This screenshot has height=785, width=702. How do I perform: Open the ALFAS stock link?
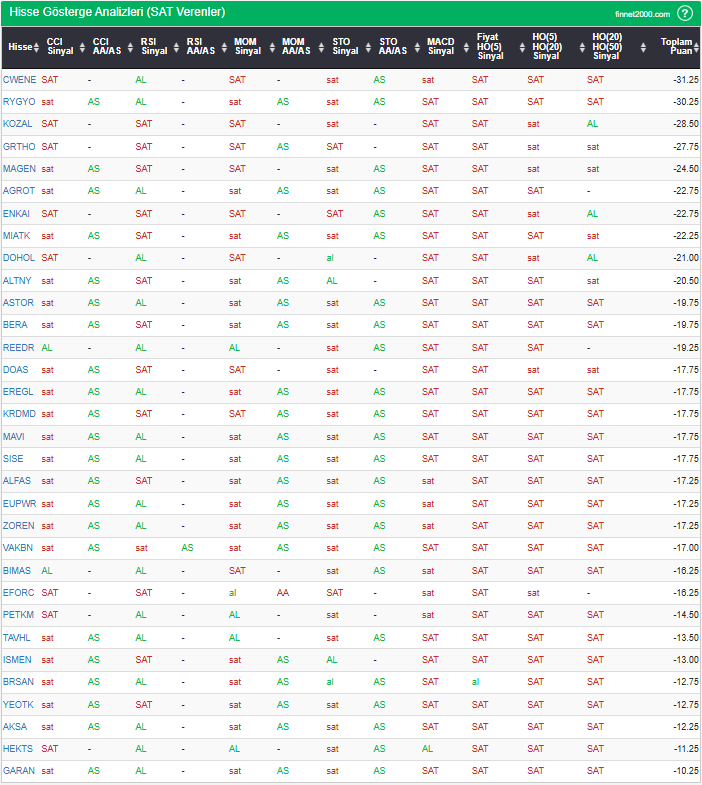pyautogui.click(x=17, y=481)
